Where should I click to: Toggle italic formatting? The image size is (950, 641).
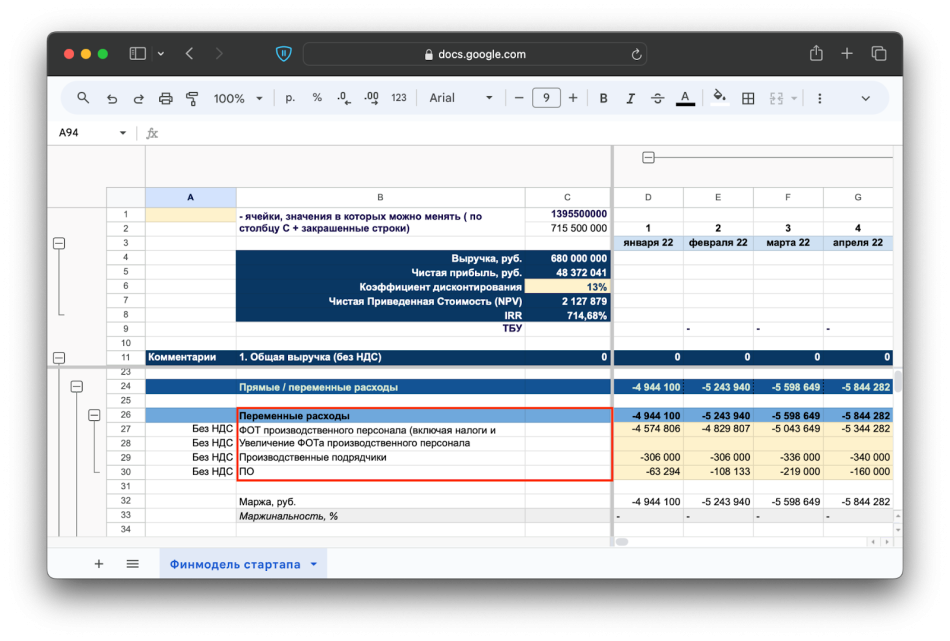[630, 98]
